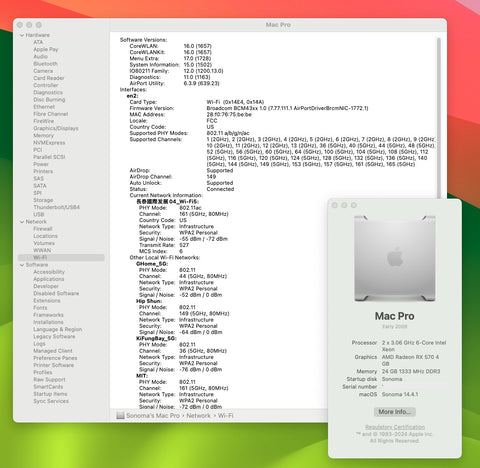Select Extensions under Software

[x=47, y=300]
